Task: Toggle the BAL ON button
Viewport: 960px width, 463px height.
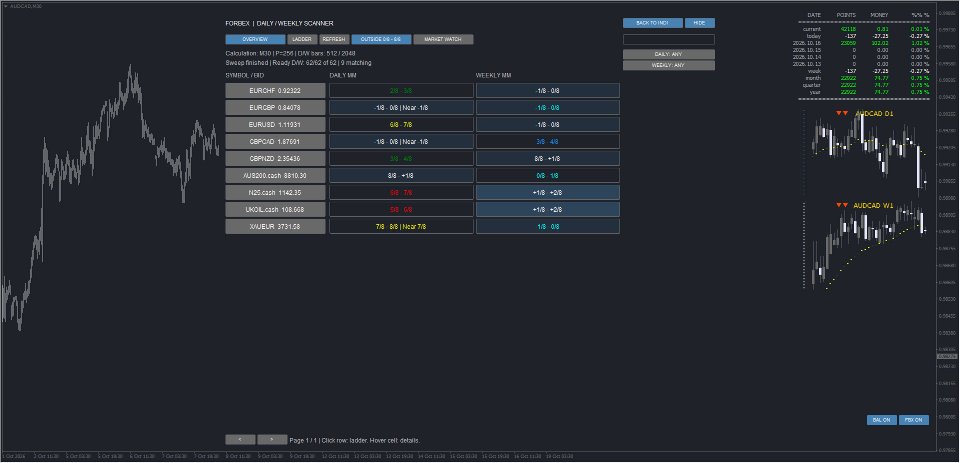Action: point(882,420)
